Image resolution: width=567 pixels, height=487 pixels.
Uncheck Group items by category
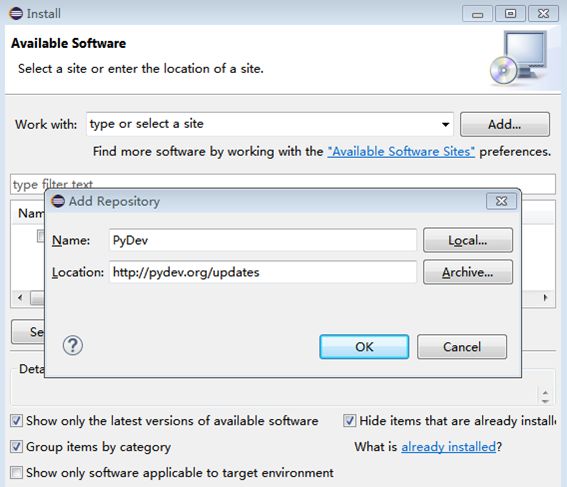pos(16,447)
